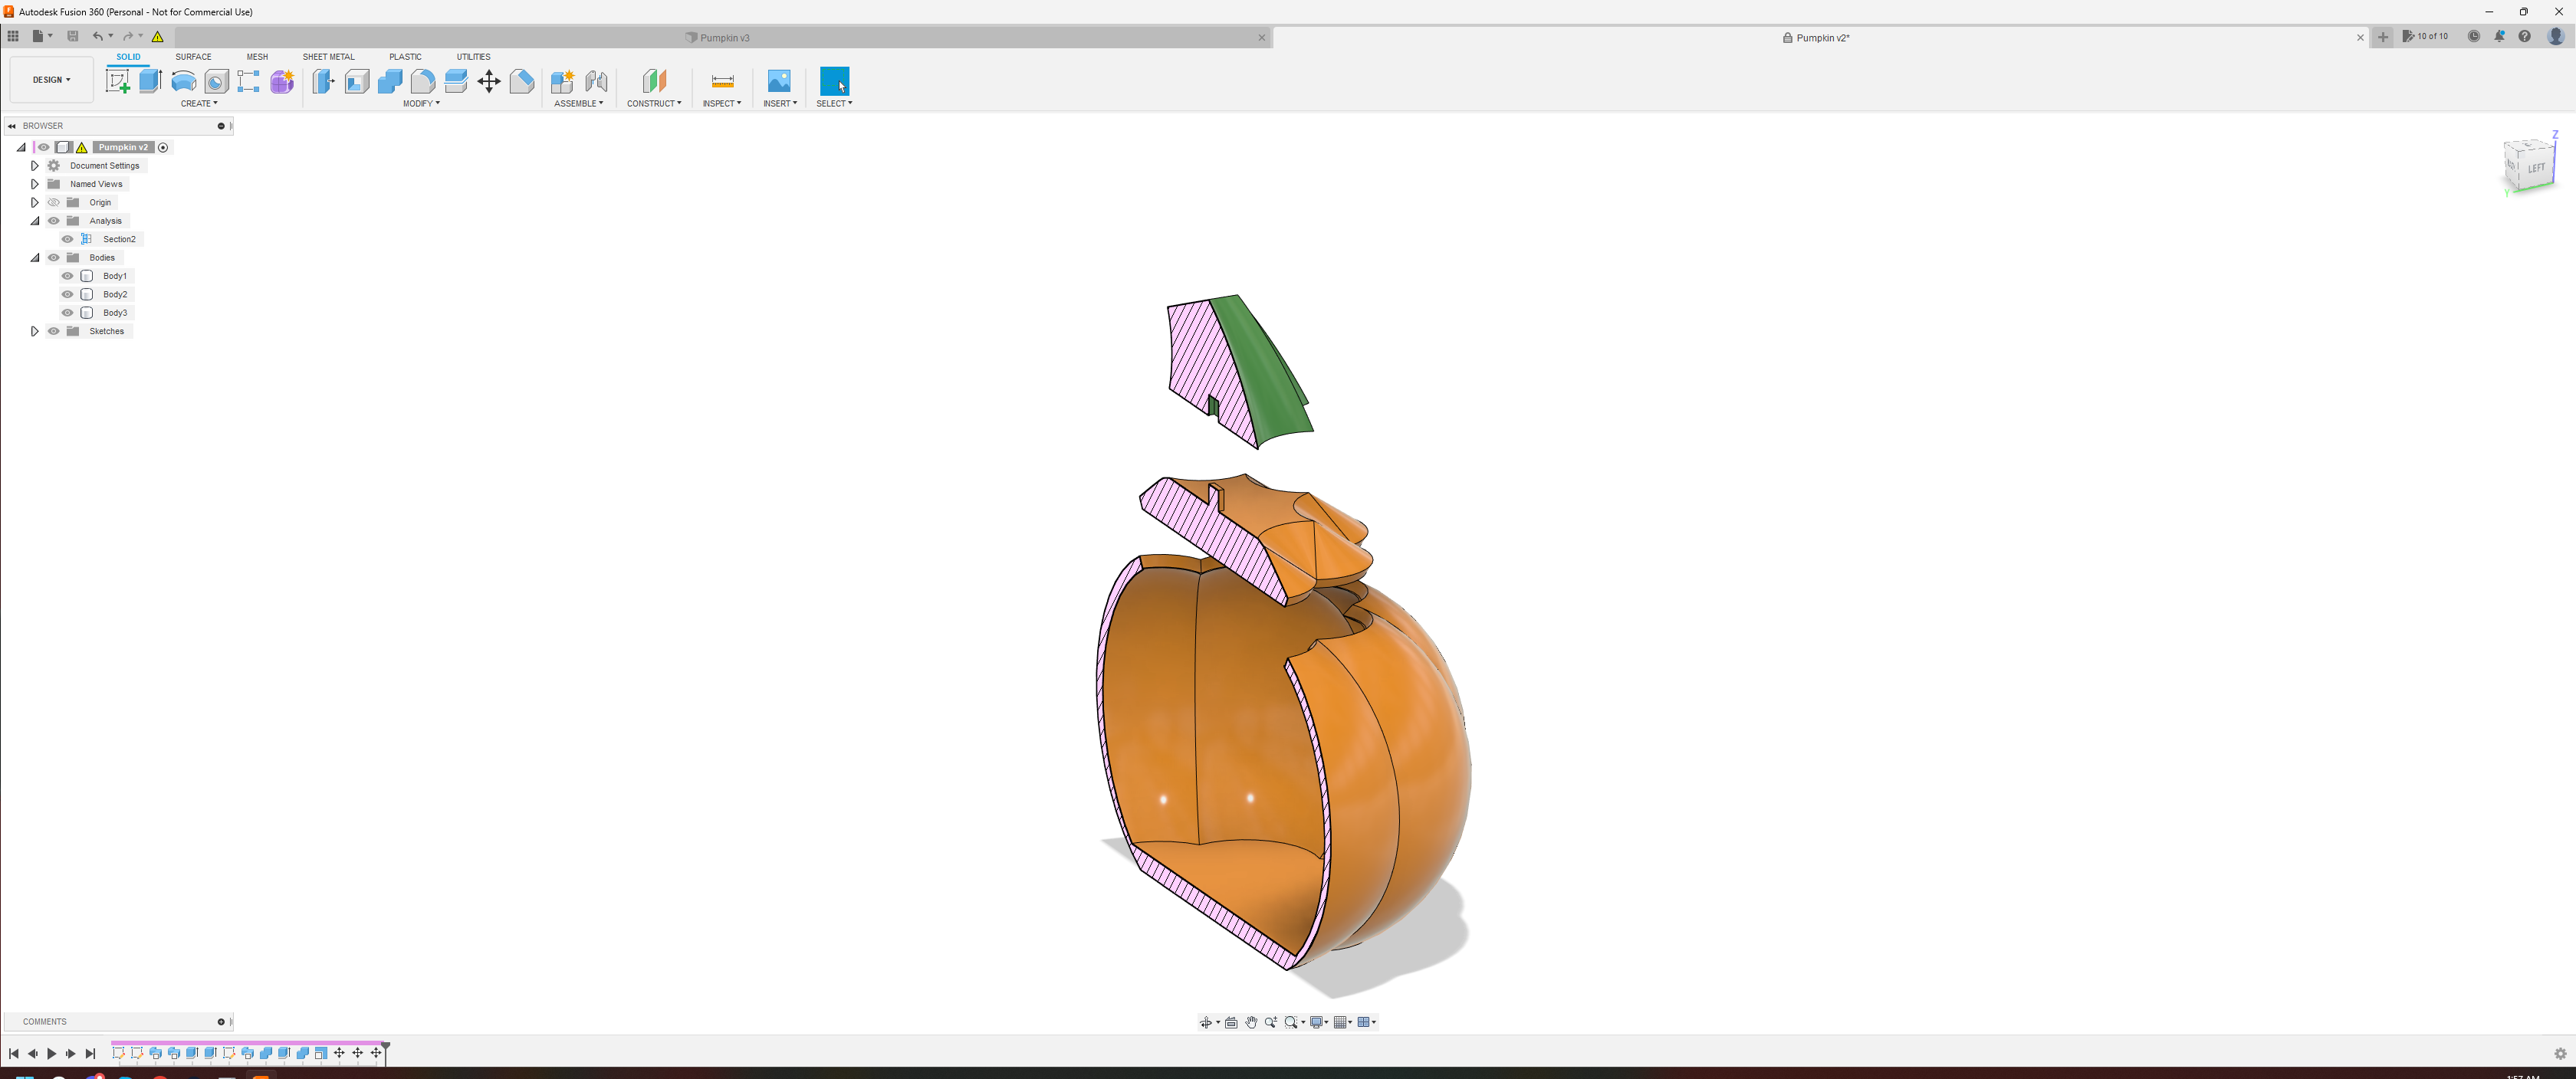This screenshot has height=1079, width=2576.
Task: Toggle visibility of Body3
Action: [x=68, y=313]
